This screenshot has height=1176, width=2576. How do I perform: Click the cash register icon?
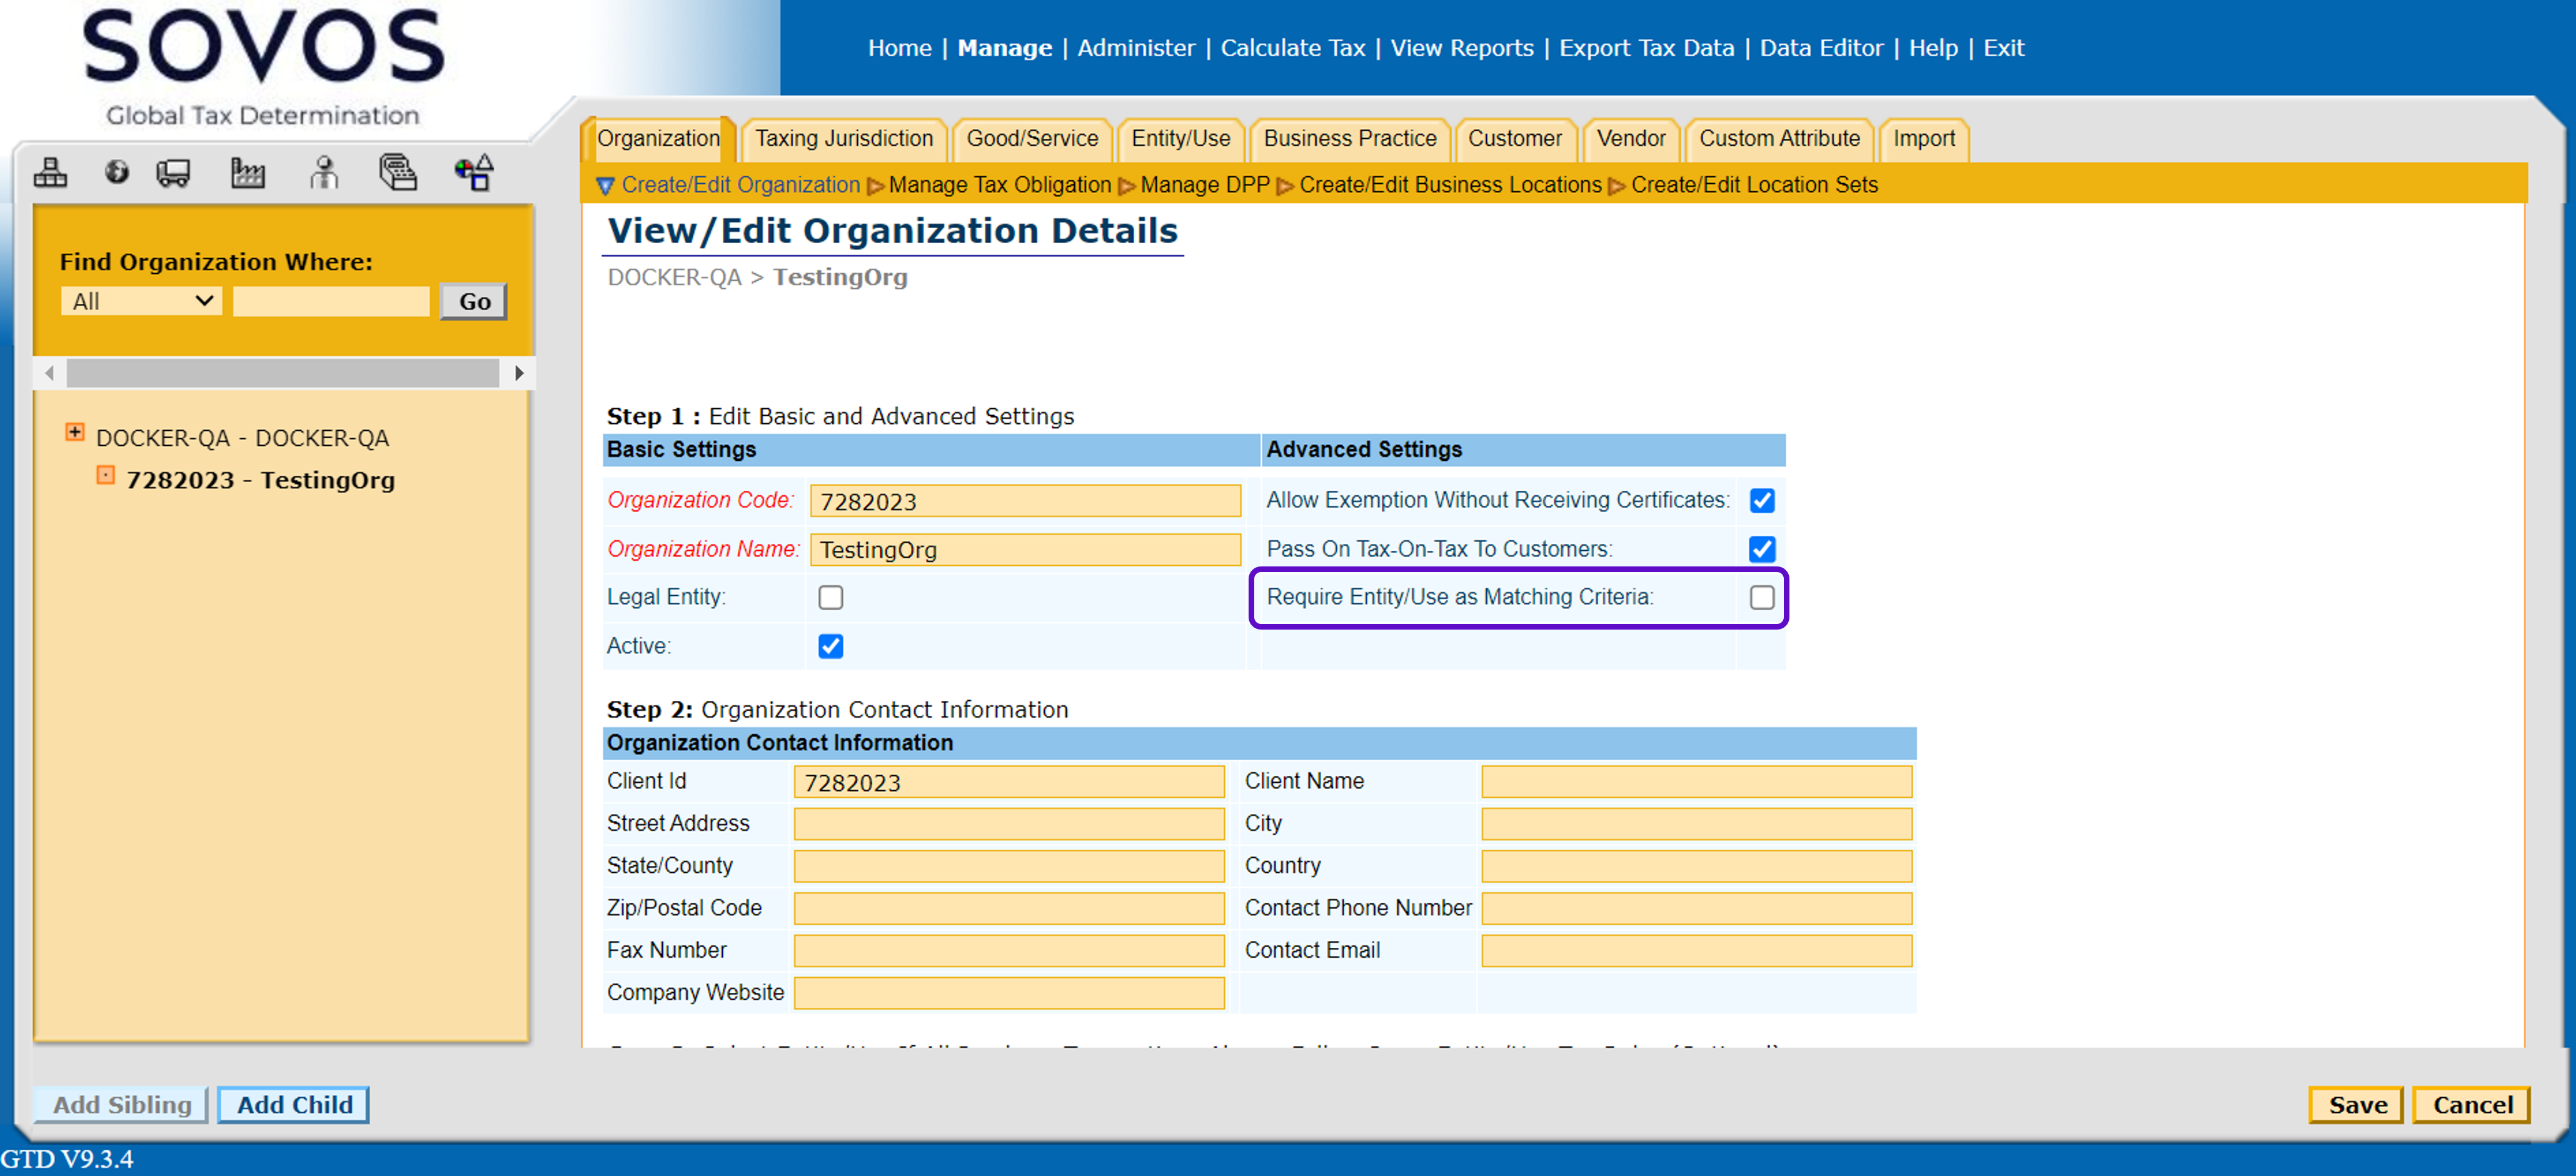(397, 173)
